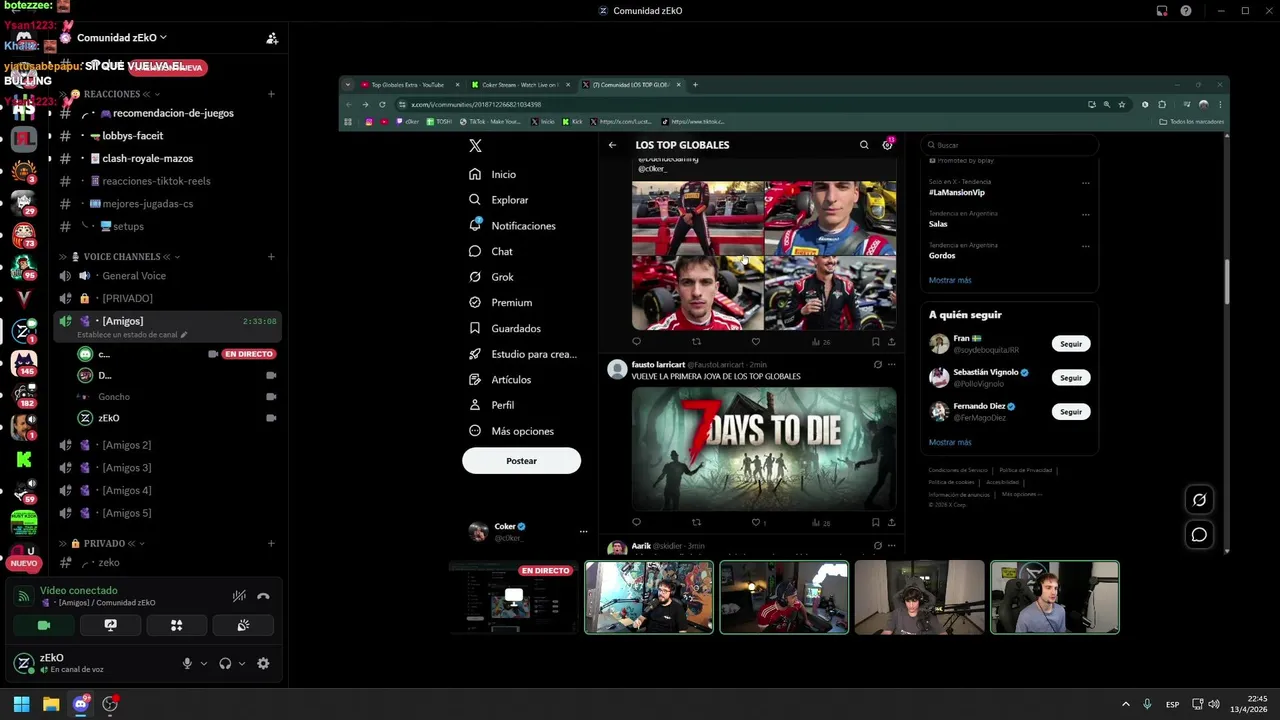Screen dimensions: 1280x720
Task: Open the reacciones-tiktok-reels channel
Action: [166, 181]
